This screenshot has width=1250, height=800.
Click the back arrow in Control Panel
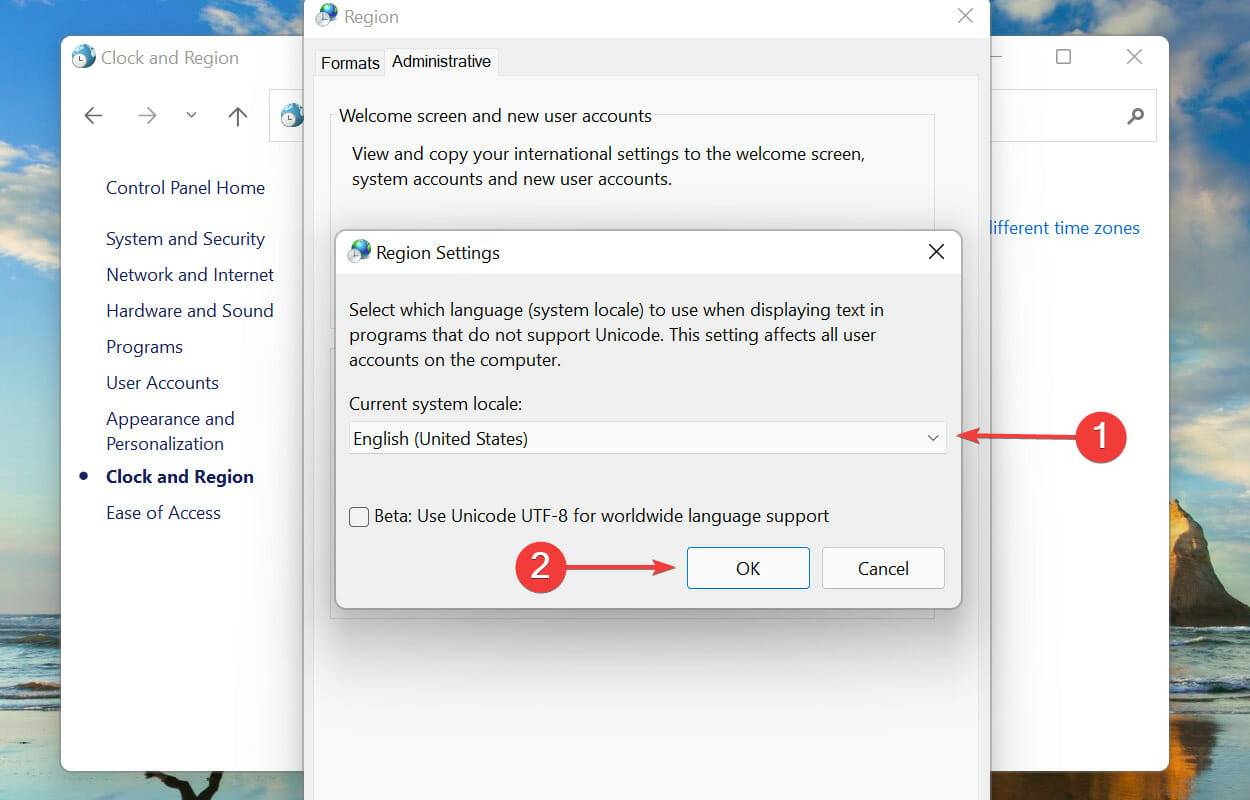94,116
